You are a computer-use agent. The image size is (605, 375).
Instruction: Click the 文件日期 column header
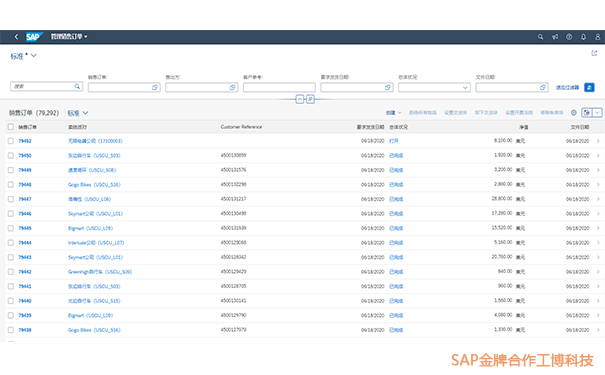pyautogui.click(x=580, y=127)
